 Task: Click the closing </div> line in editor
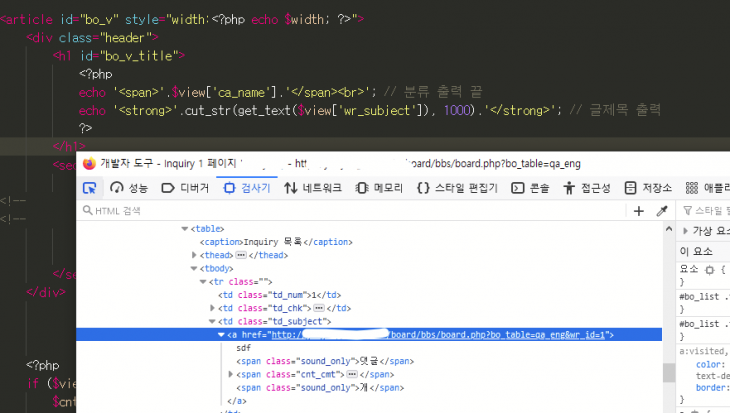[x=46, y=292]
